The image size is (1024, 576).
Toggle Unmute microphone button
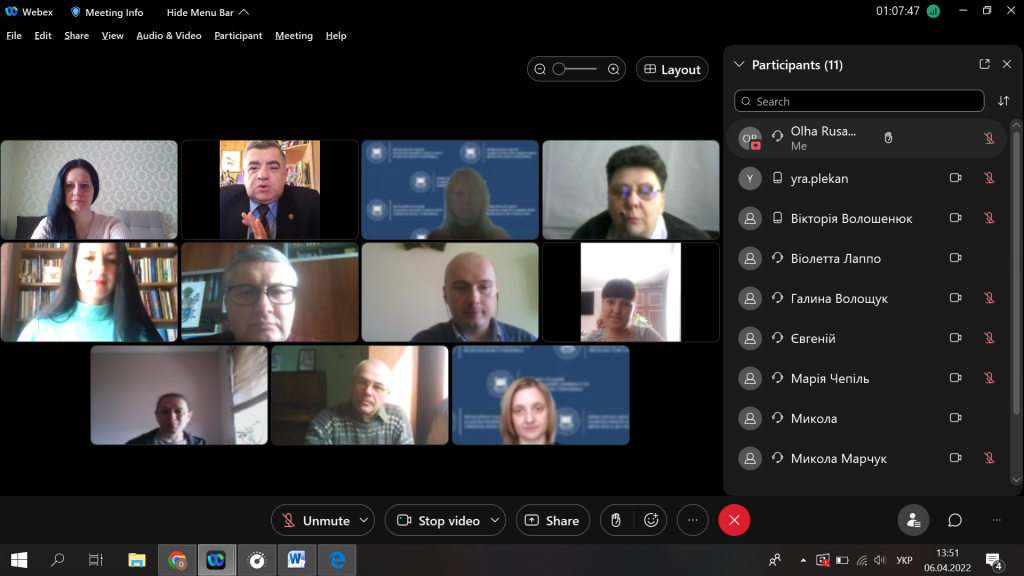pos(316,520)
